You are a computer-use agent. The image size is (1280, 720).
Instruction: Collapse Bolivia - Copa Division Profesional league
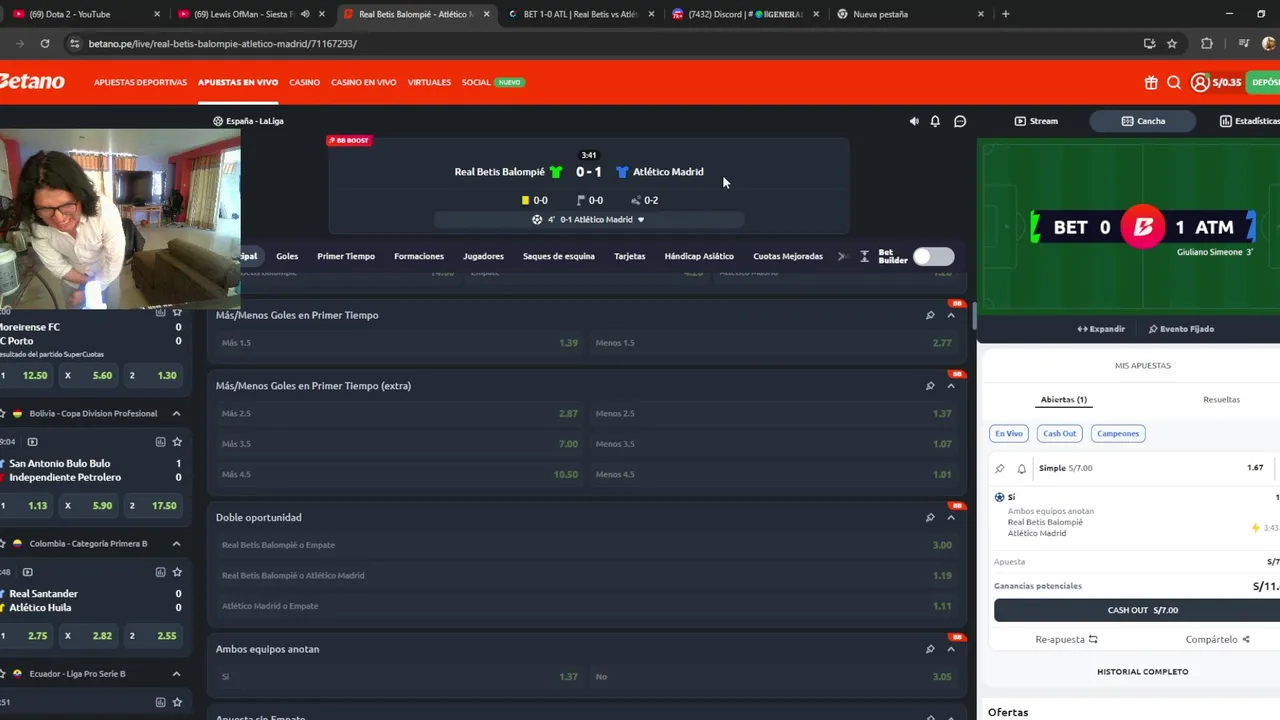pyautogui.click(x=176, y=413)
